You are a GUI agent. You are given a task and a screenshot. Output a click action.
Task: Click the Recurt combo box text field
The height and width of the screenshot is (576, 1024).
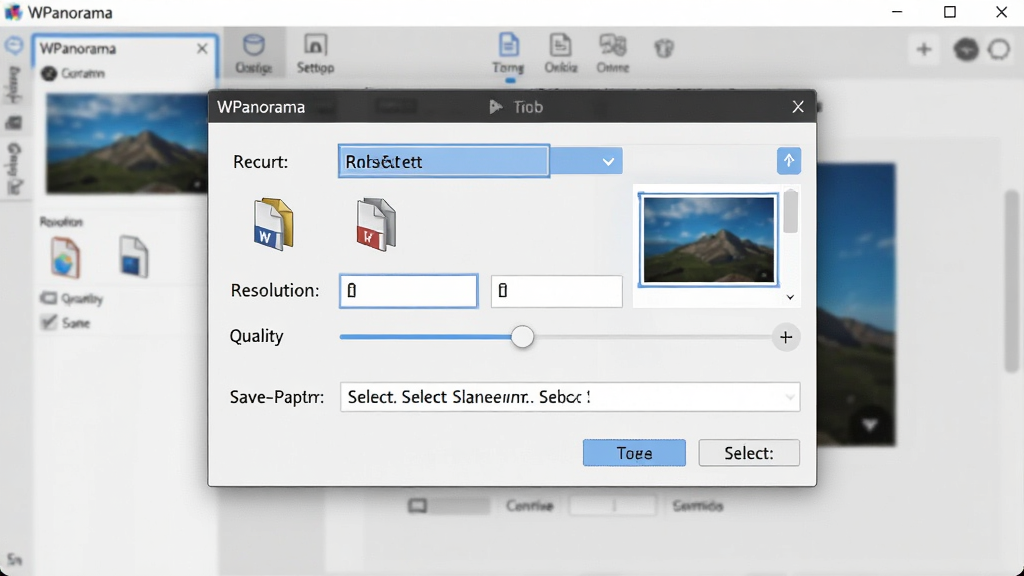443,161
